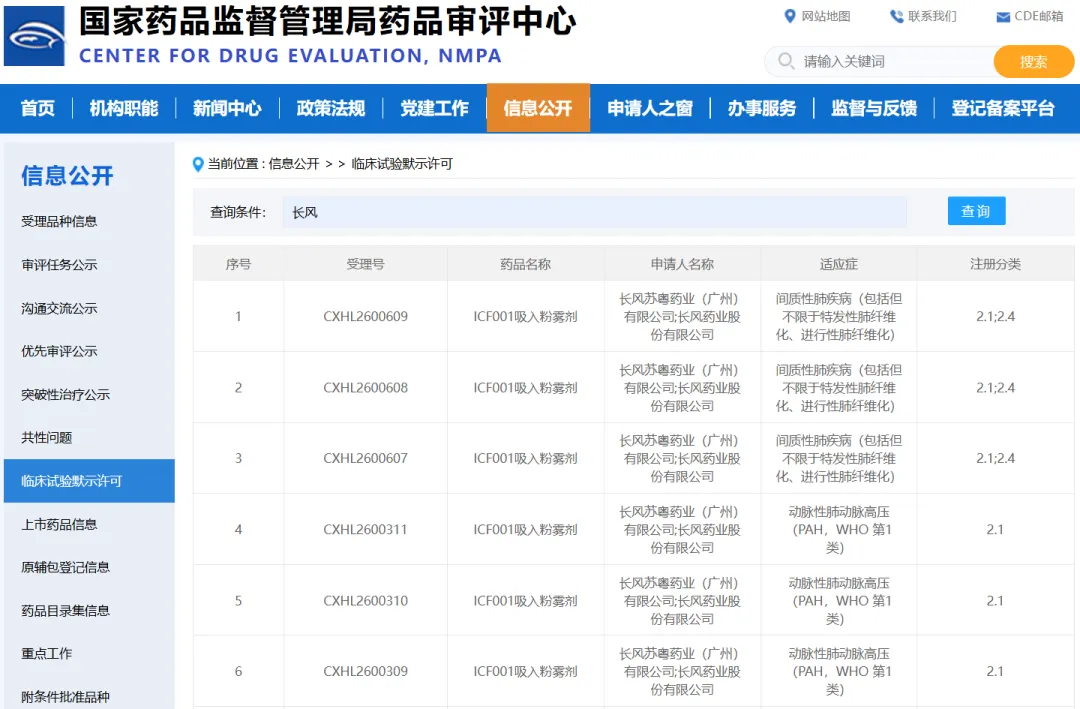Click the orange 搜索 button

tap(1033, 61)
